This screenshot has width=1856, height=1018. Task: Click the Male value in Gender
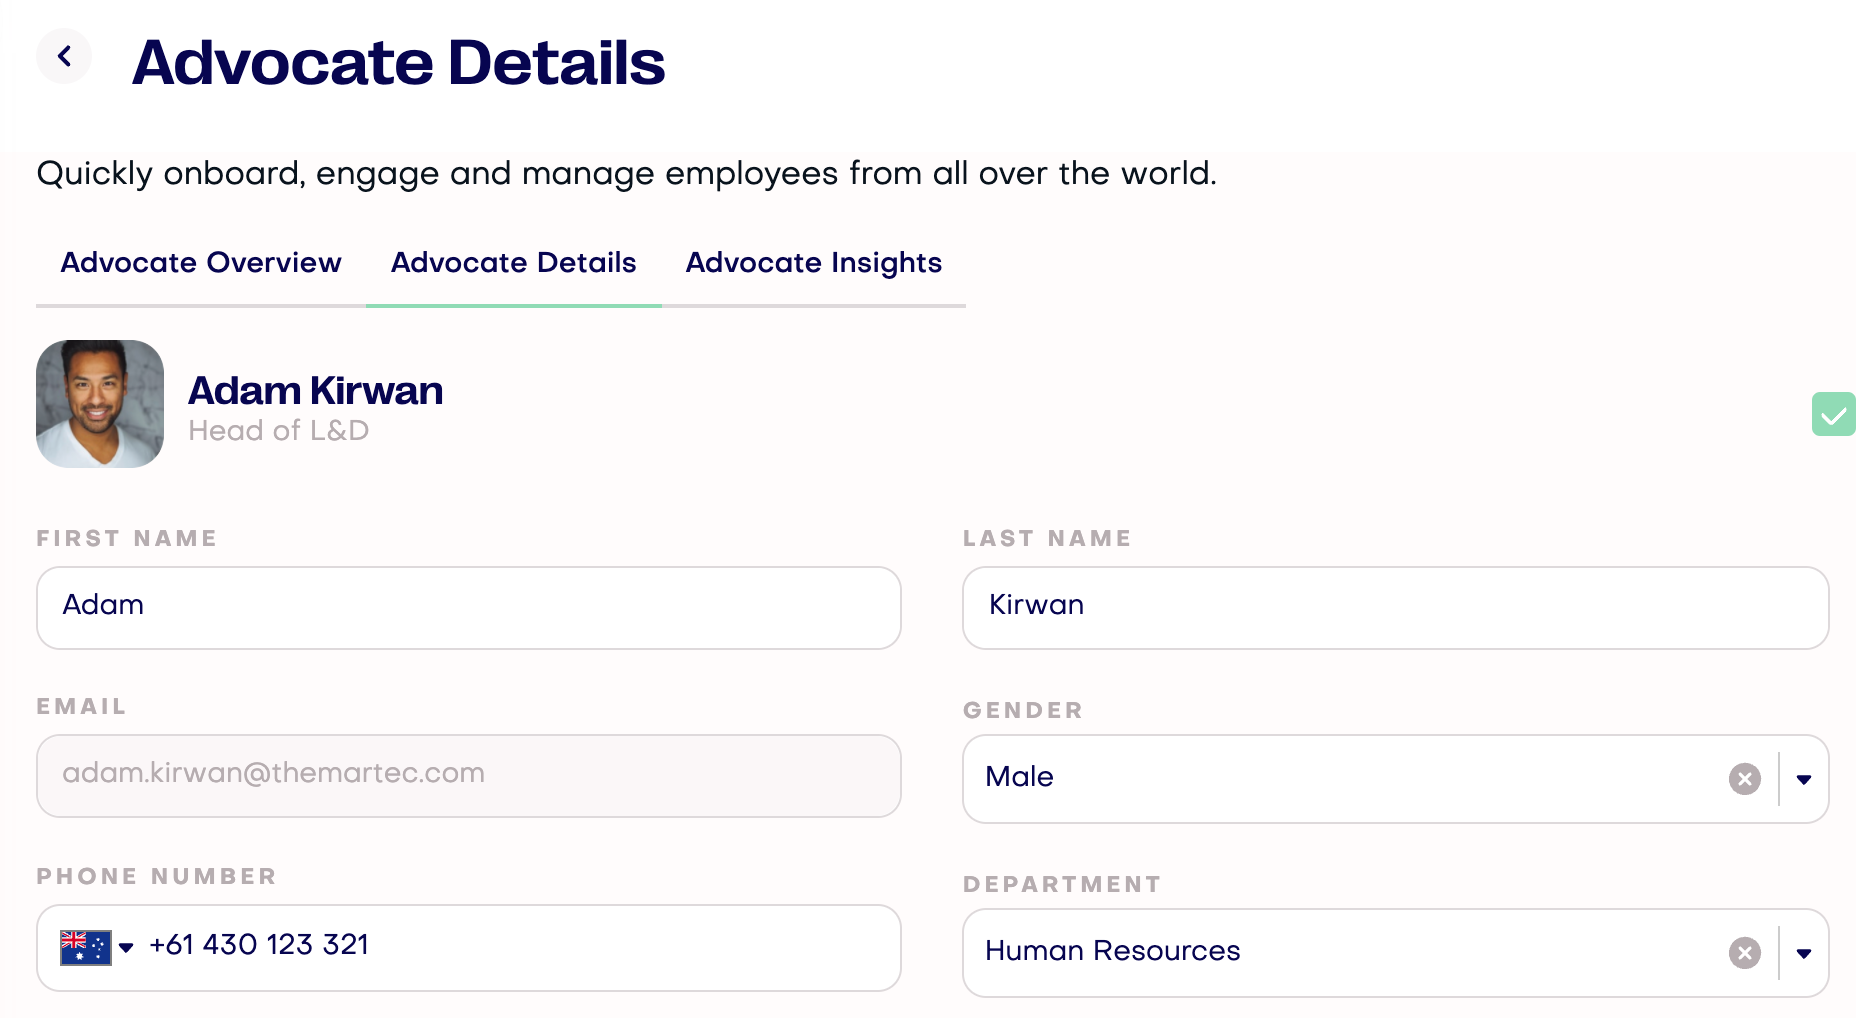[x=1019, y=777]
